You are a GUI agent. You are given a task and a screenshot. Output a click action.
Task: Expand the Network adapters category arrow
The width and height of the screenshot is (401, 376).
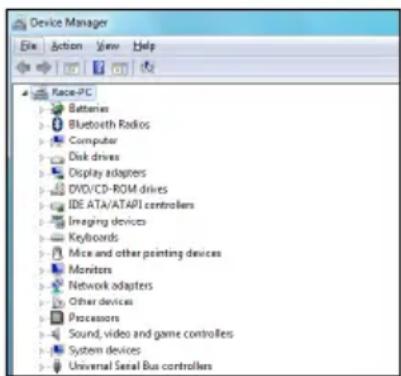pyautogui.click(x=41, y=286)
